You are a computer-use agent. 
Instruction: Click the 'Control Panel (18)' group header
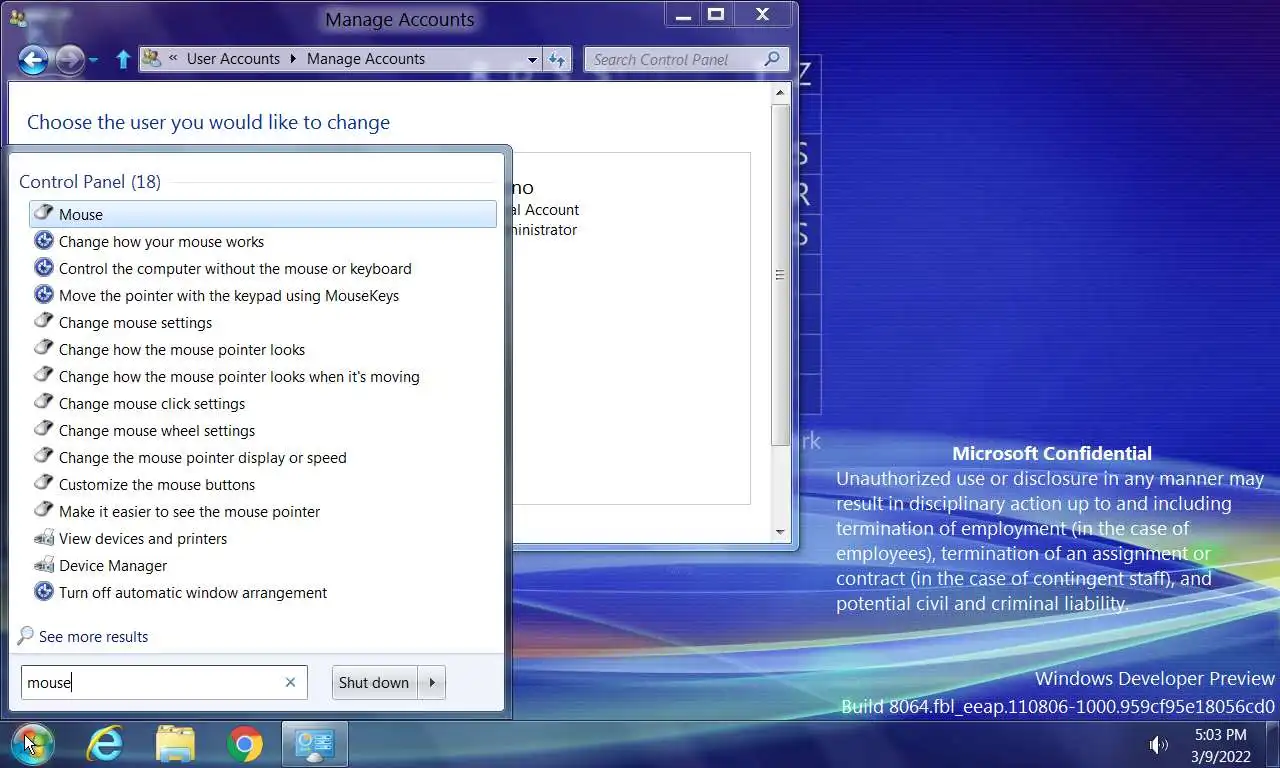[90, 181]
